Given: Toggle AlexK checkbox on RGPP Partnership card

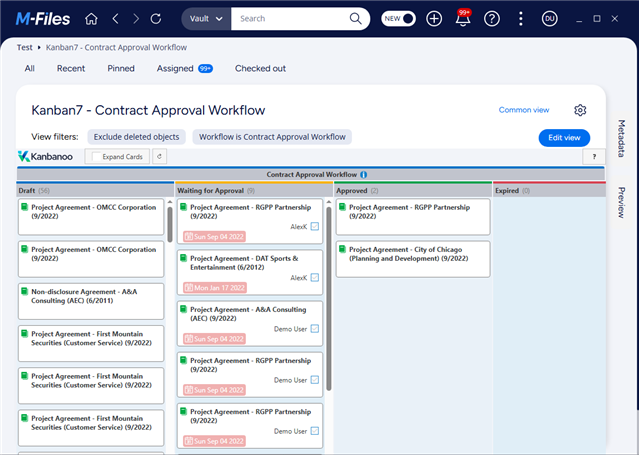Looking at the screenshot, I should click(315, 226).
